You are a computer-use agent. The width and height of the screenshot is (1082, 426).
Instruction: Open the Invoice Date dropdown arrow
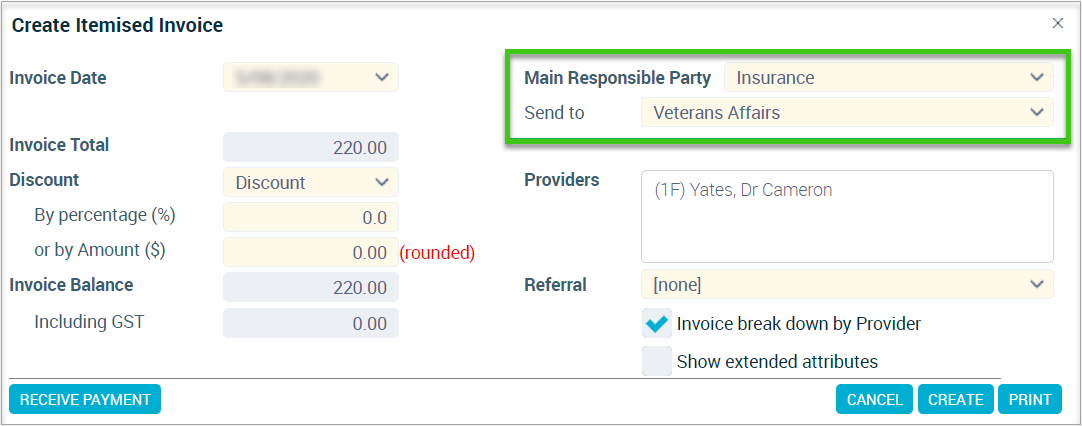pyautogui.click(x=382, y=77)
